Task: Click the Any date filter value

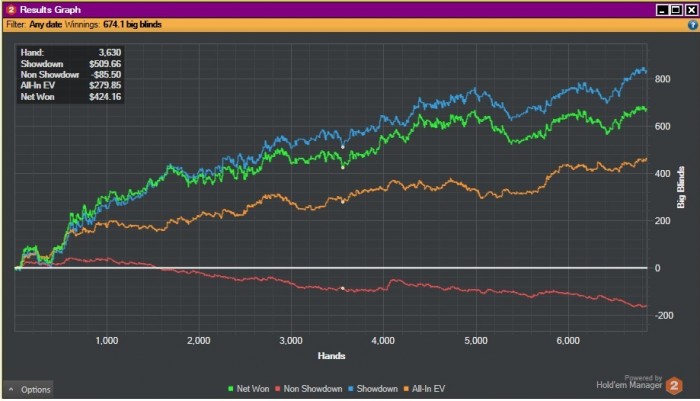Action: point(46,25)
